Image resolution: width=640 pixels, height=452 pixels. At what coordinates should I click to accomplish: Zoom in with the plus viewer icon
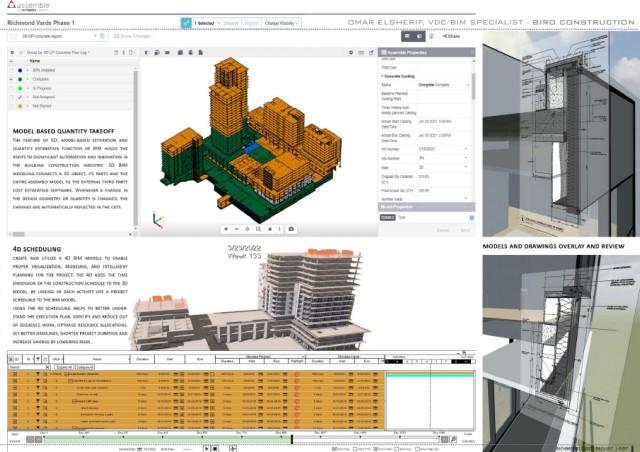(226, 229)
